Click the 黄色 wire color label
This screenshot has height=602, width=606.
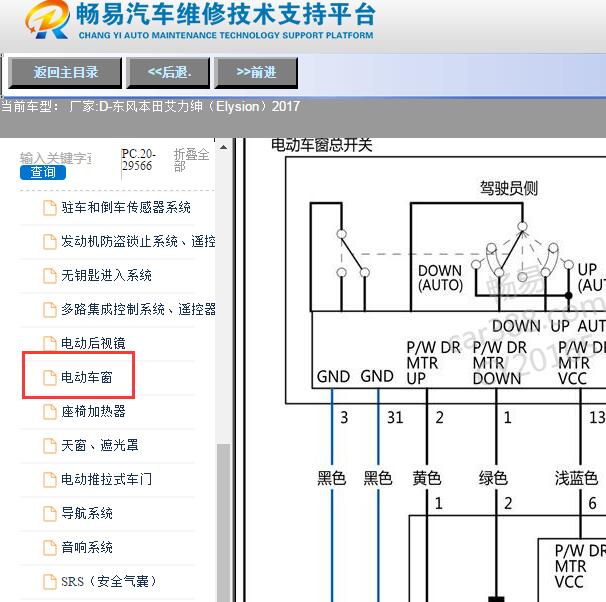[x=427, y=478]
